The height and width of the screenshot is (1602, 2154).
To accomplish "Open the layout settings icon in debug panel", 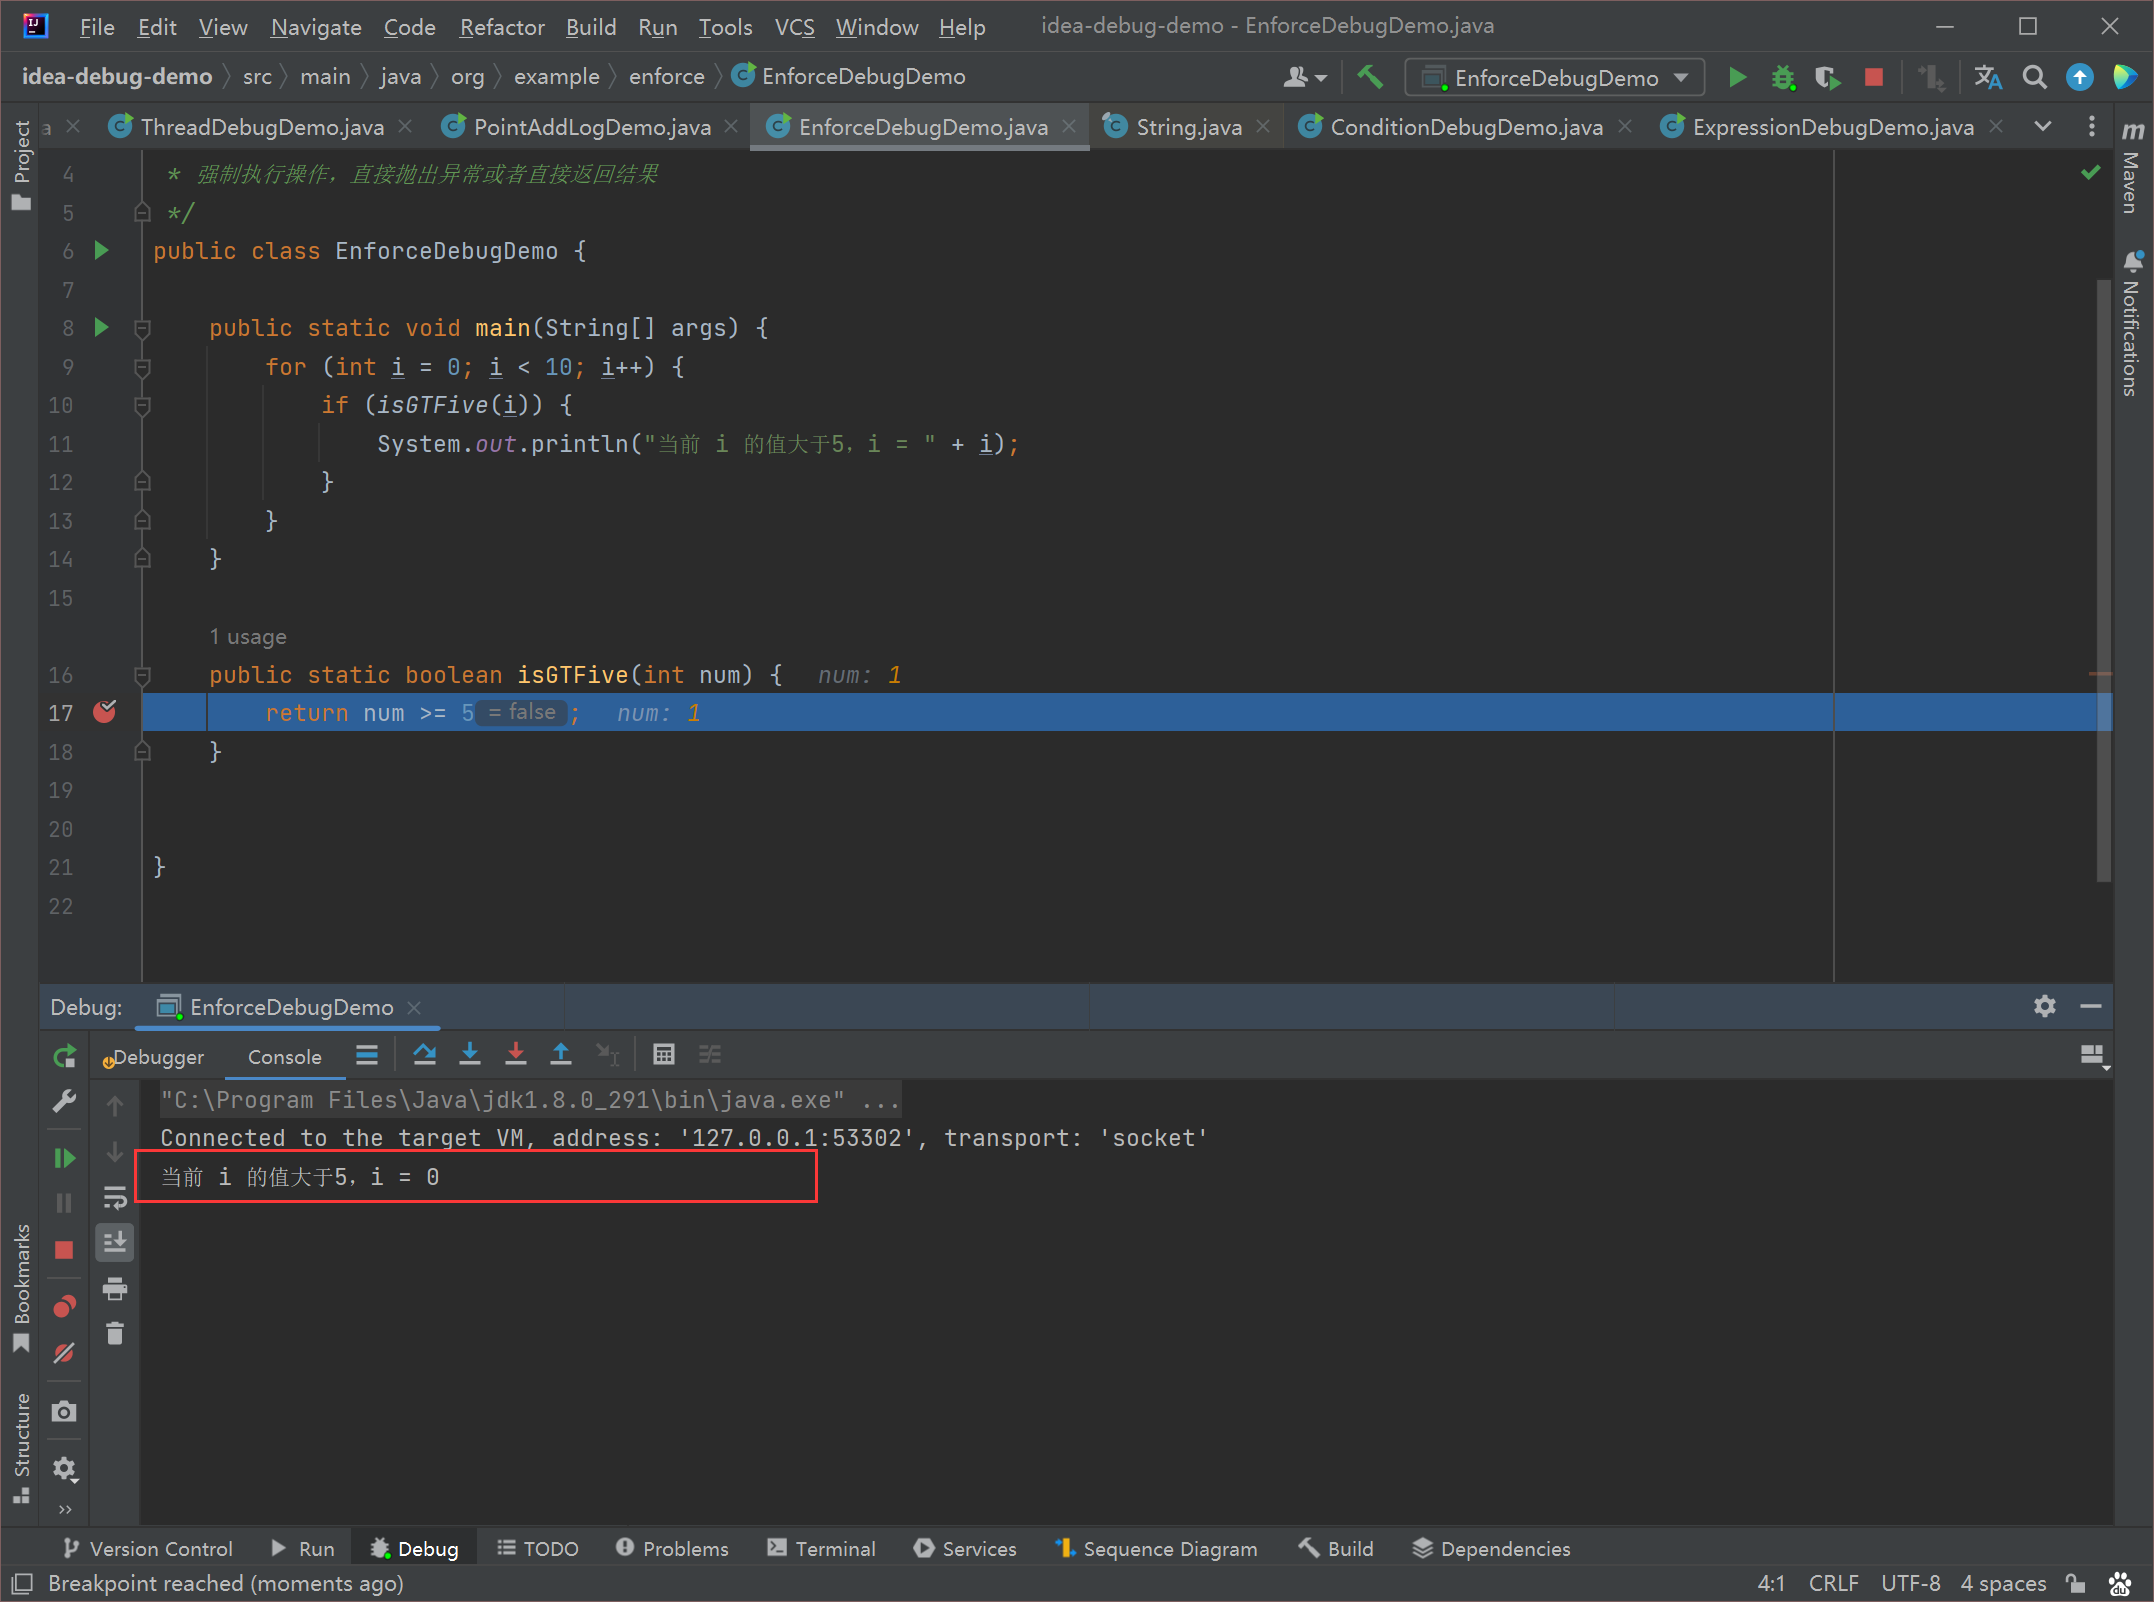I will [2092, 1056].
